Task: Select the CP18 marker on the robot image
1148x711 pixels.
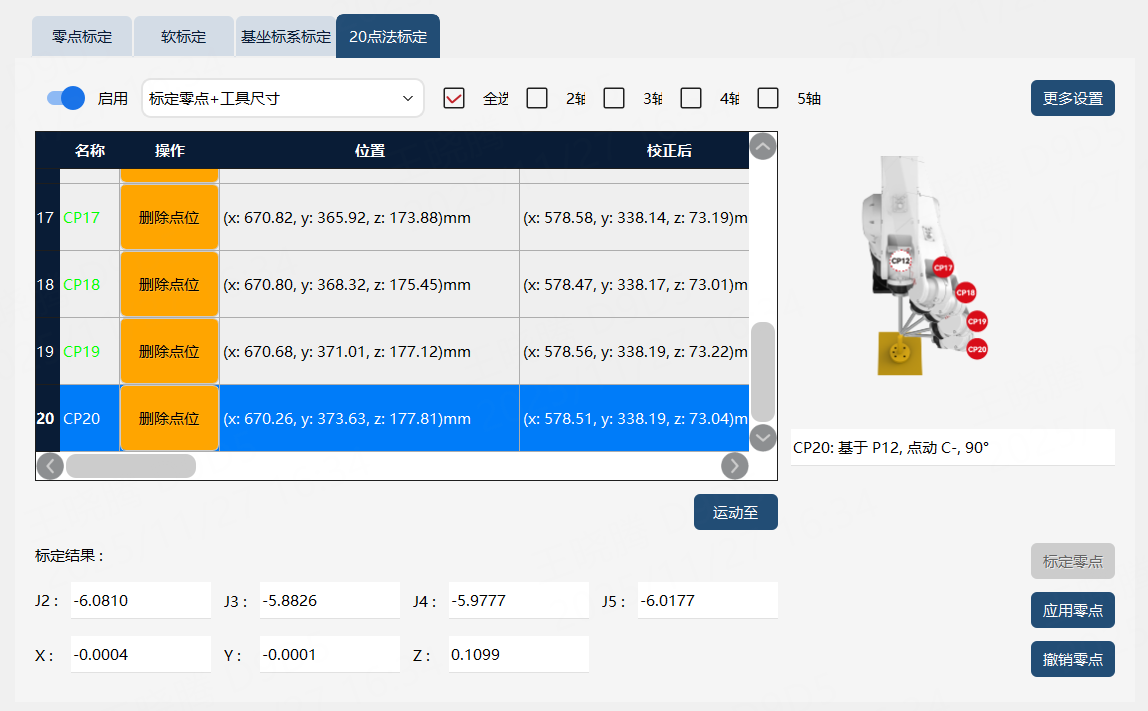Action: coord(966,292)
